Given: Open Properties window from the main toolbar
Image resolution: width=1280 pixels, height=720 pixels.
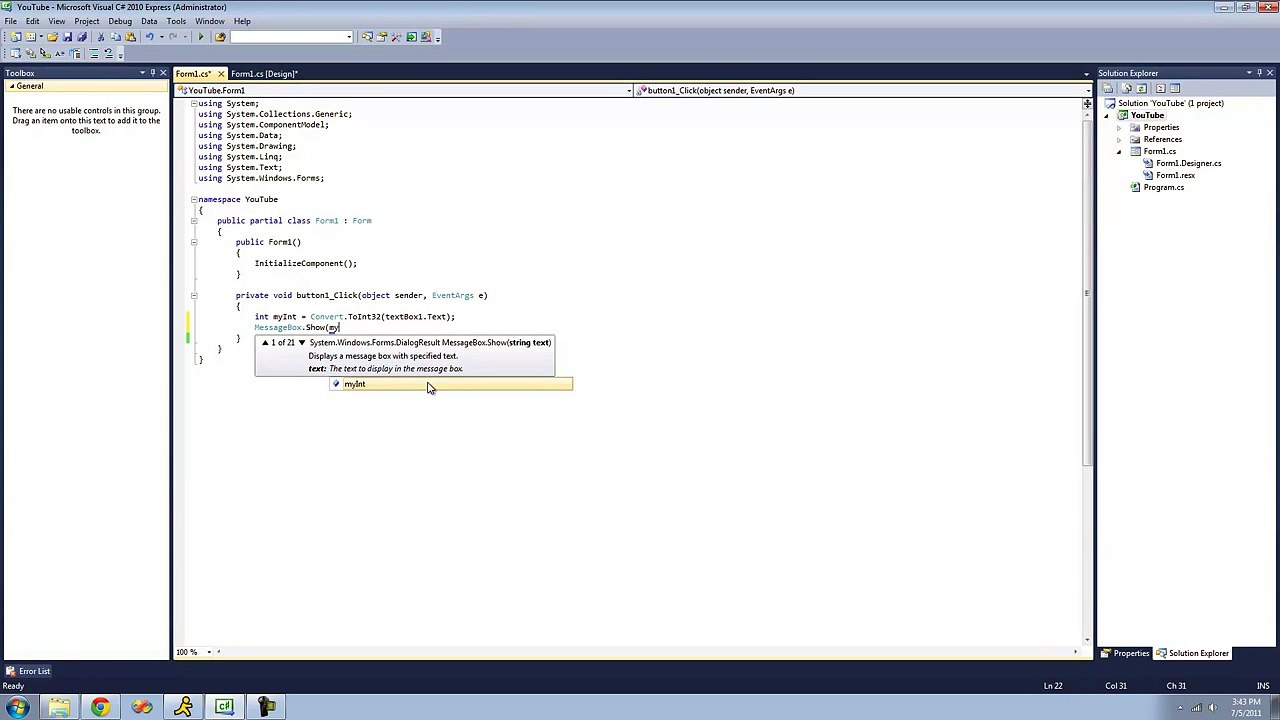Looking at the screenshot, I should 382,37.
